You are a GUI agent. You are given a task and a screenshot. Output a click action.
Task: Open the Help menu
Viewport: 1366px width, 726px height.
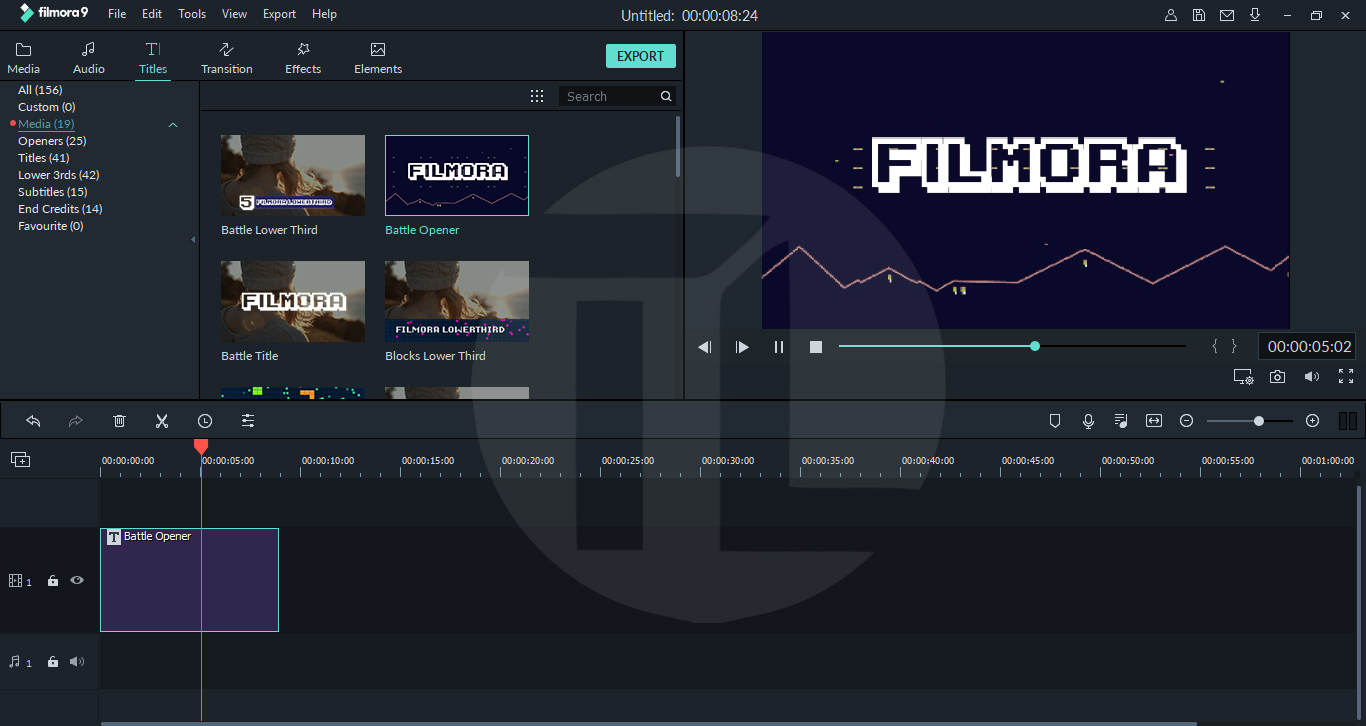[324, 14]
